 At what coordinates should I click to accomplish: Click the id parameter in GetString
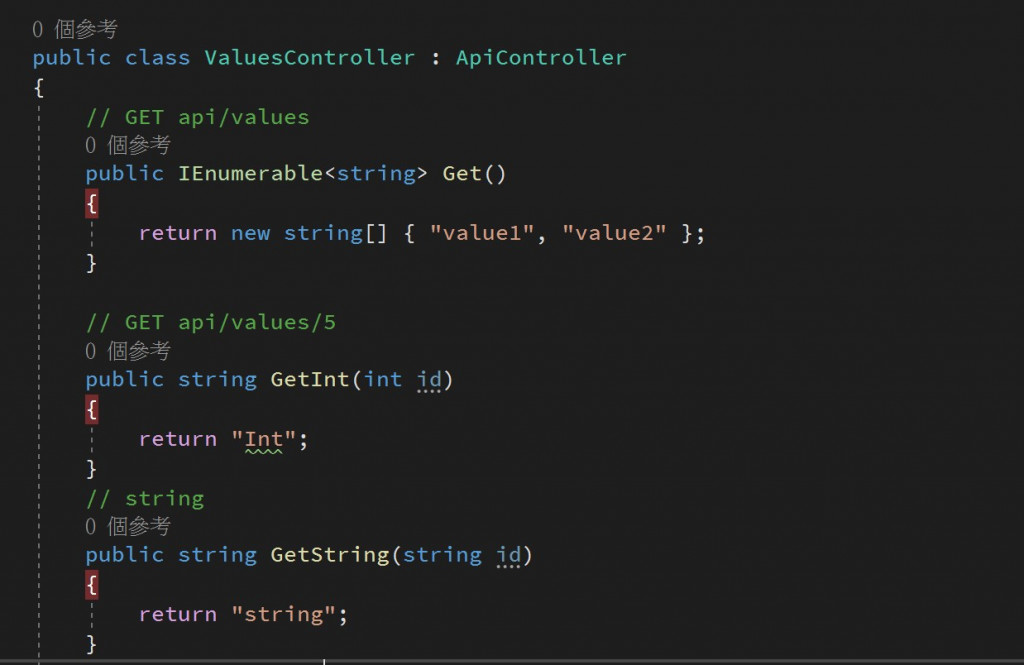coord(508,555)
